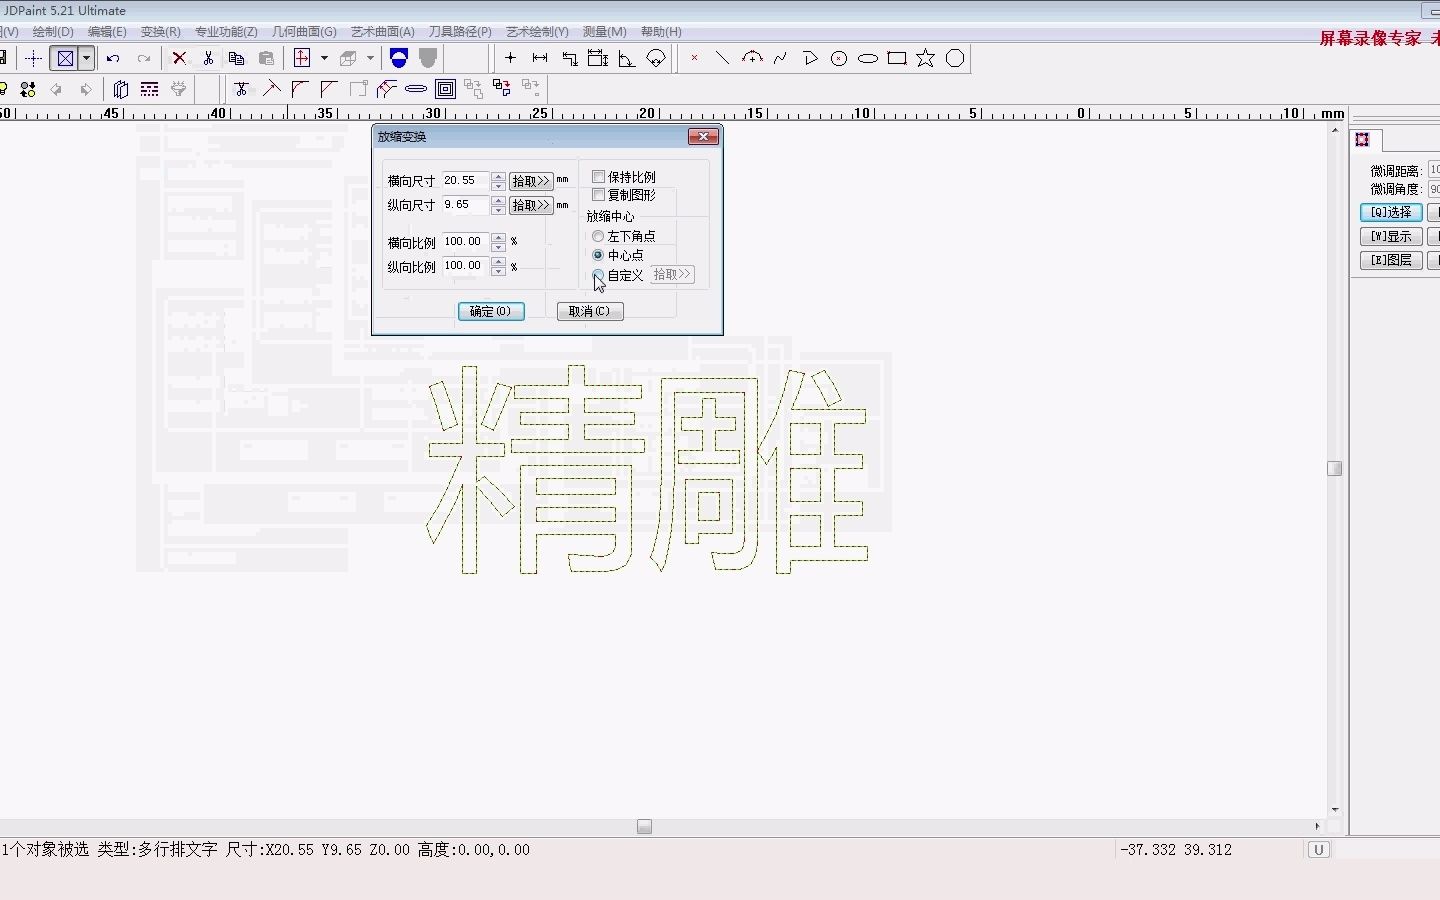Expand the 3D box view dropdown arrow
The width and height of the screenshot is (1440, 900).
(370, 58)
